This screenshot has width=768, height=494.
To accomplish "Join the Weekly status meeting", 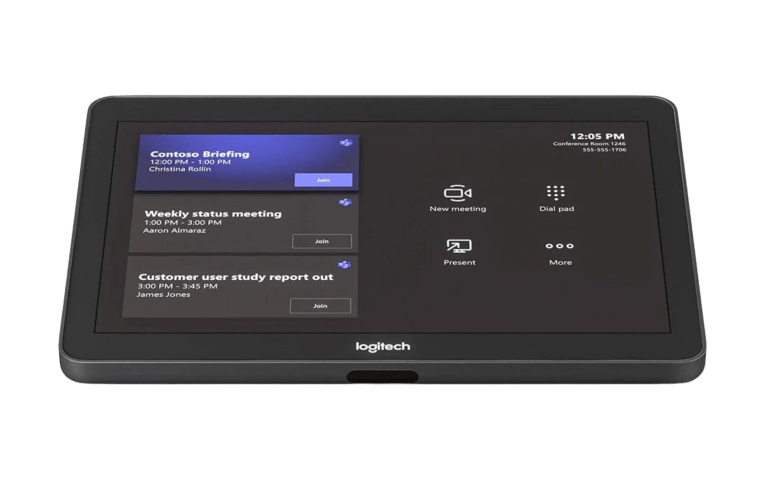I will coord(322,241).
